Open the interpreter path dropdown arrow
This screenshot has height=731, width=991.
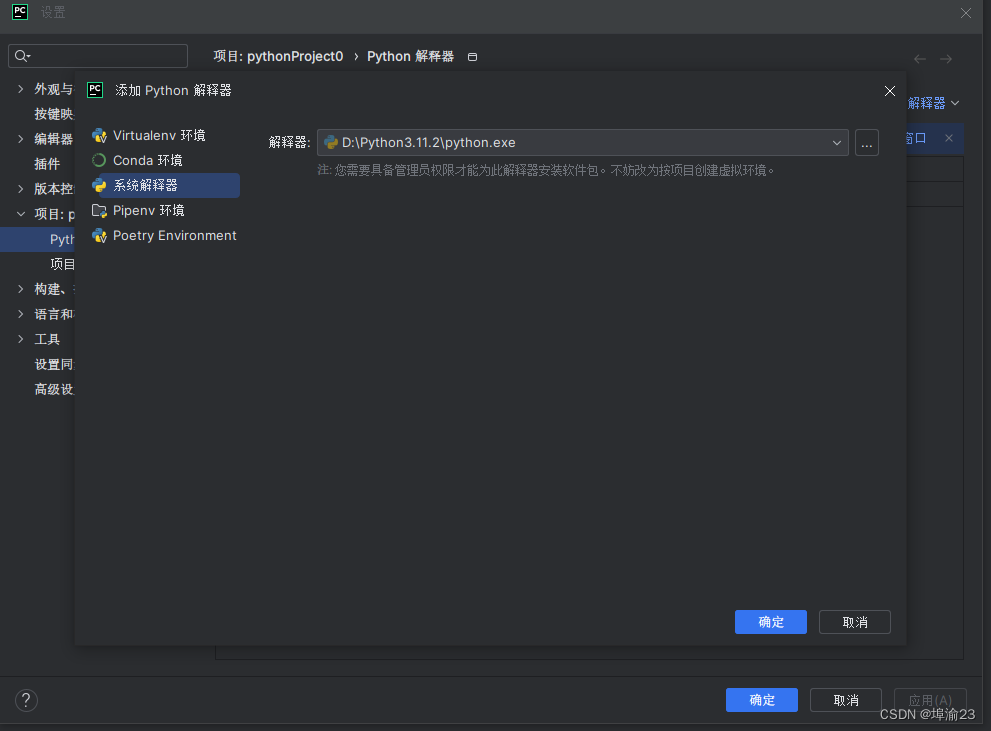(x=836, y=143)
